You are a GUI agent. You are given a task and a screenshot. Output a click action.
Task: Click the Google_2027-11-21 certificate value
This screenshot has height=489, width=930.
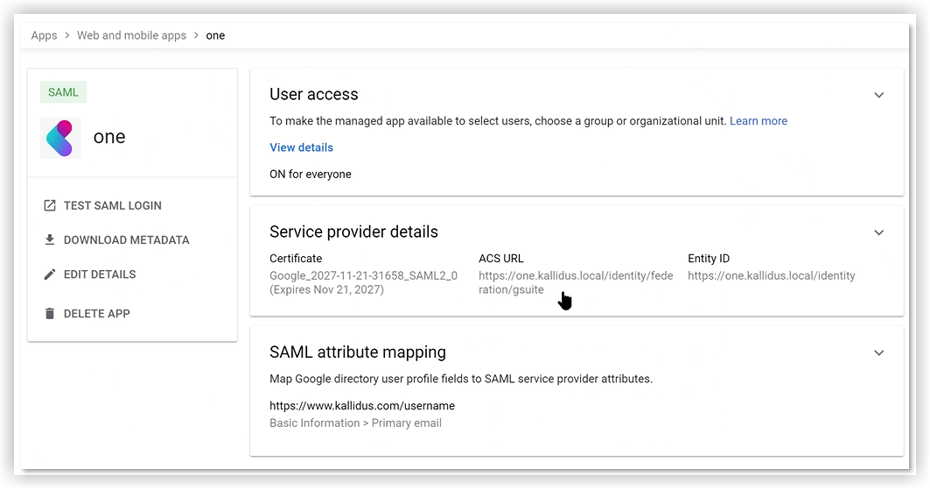364,282
